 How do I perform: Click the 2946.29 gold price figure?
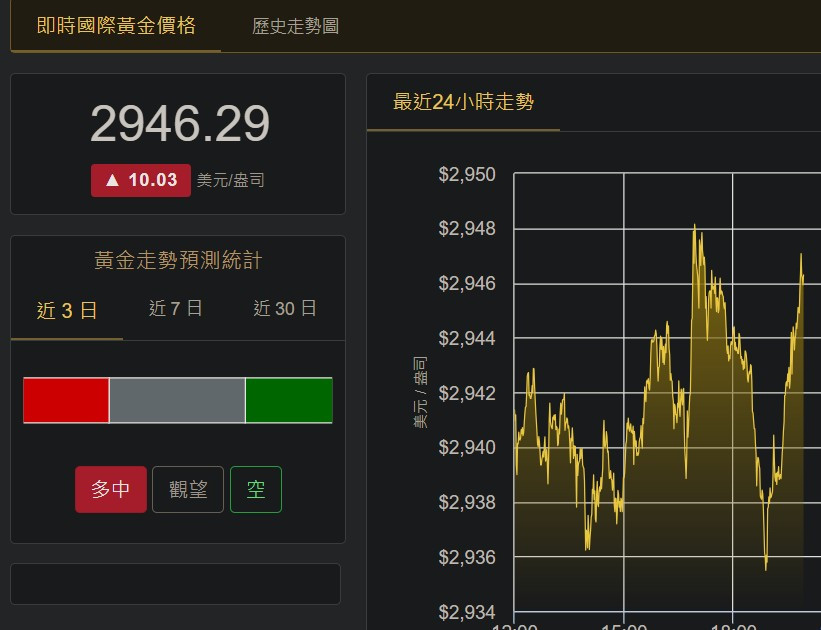pos(180,125)
